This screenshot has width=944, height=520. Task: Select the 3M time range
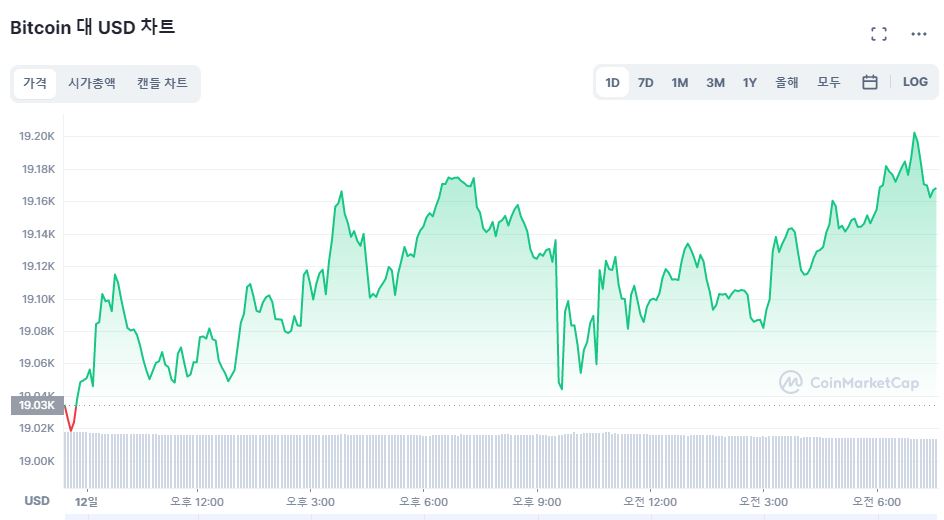715,82
